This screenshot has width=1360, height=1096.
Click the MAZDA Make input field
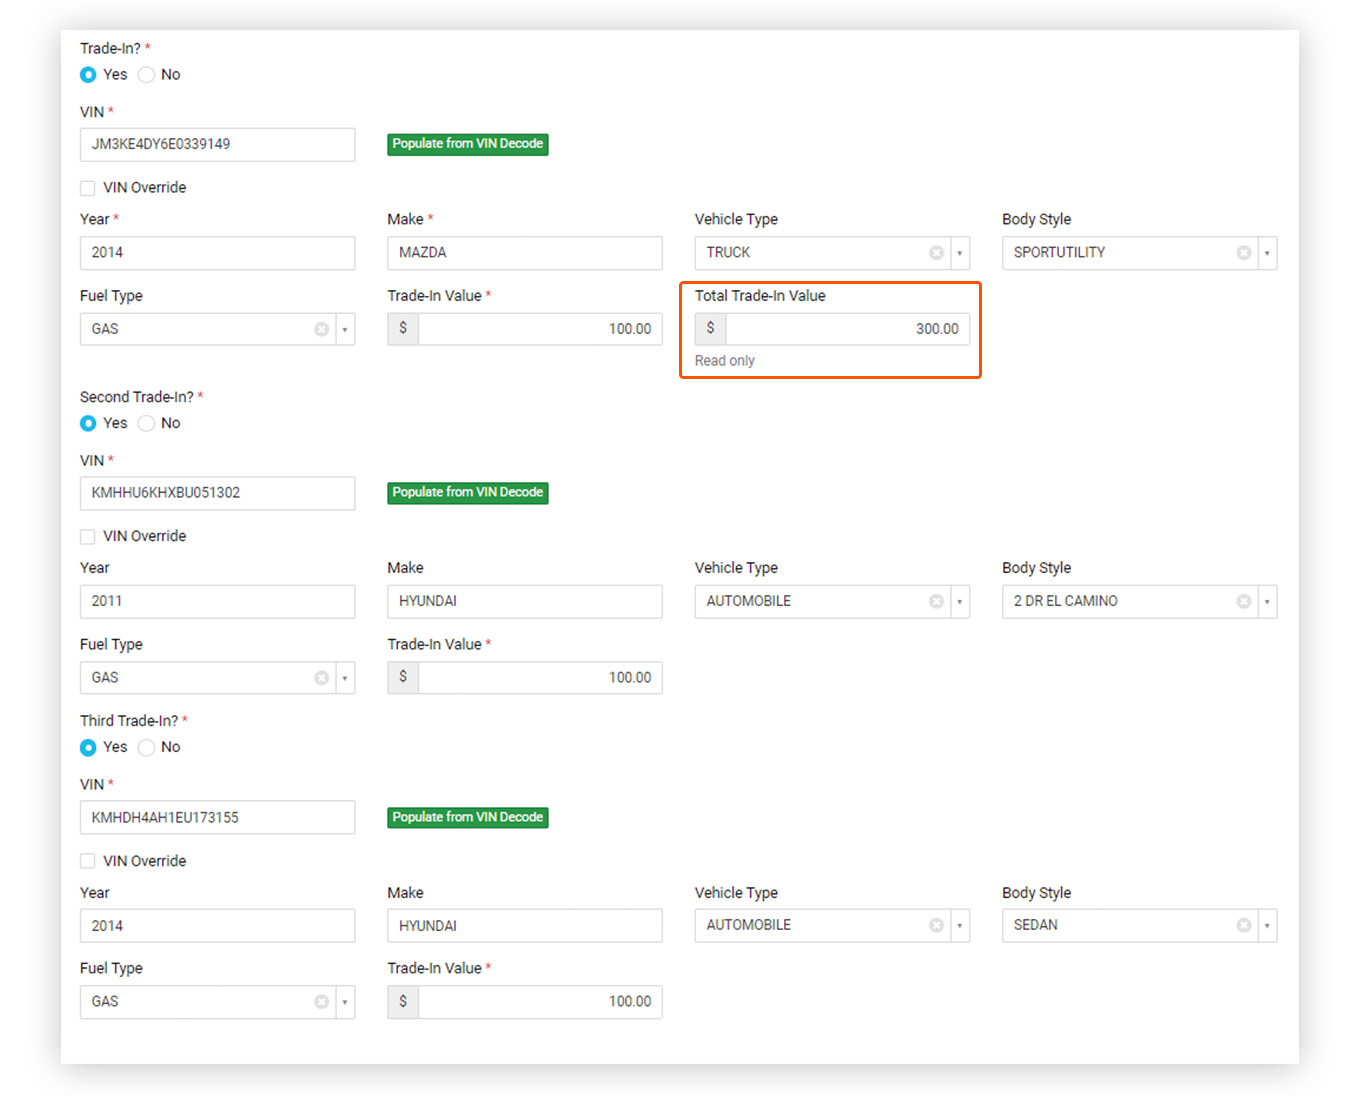click(x=524, y=253)
